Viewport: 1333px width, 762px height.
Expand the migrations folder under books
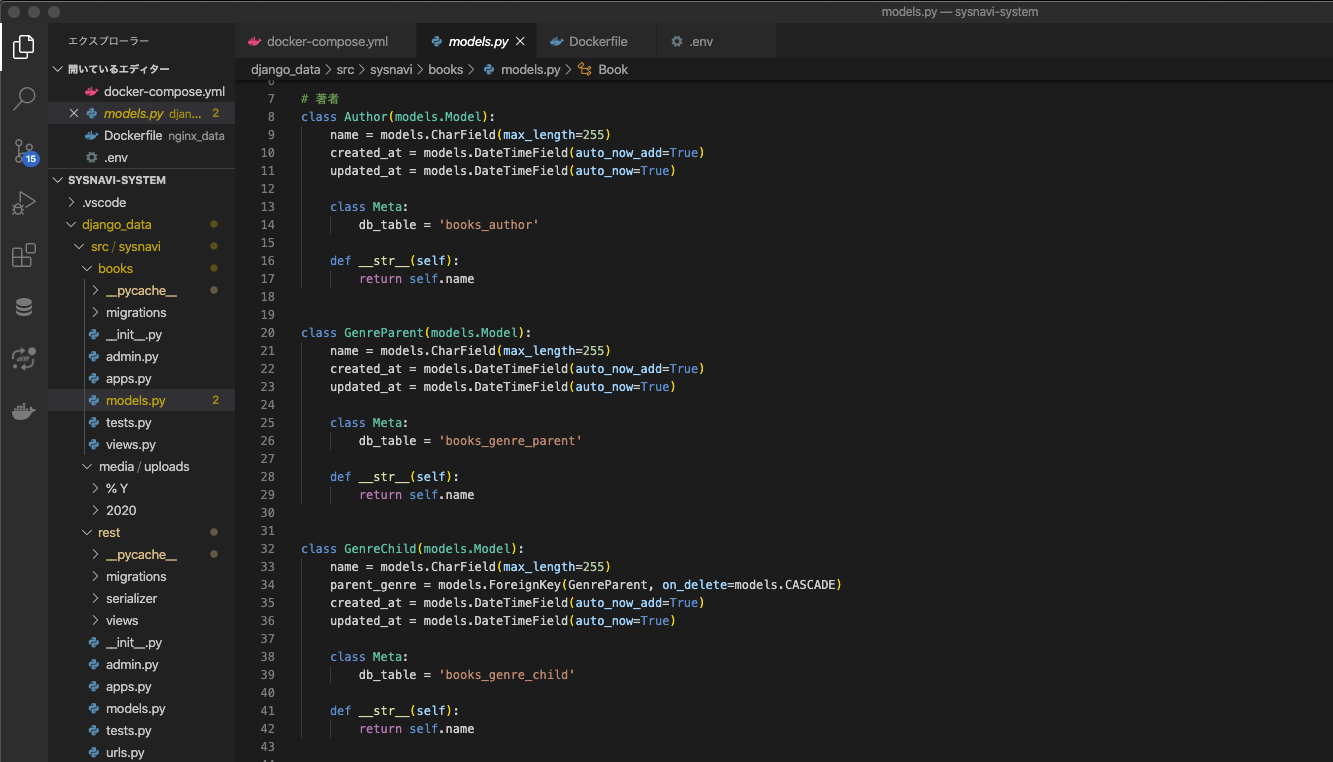tap(136, 313)
